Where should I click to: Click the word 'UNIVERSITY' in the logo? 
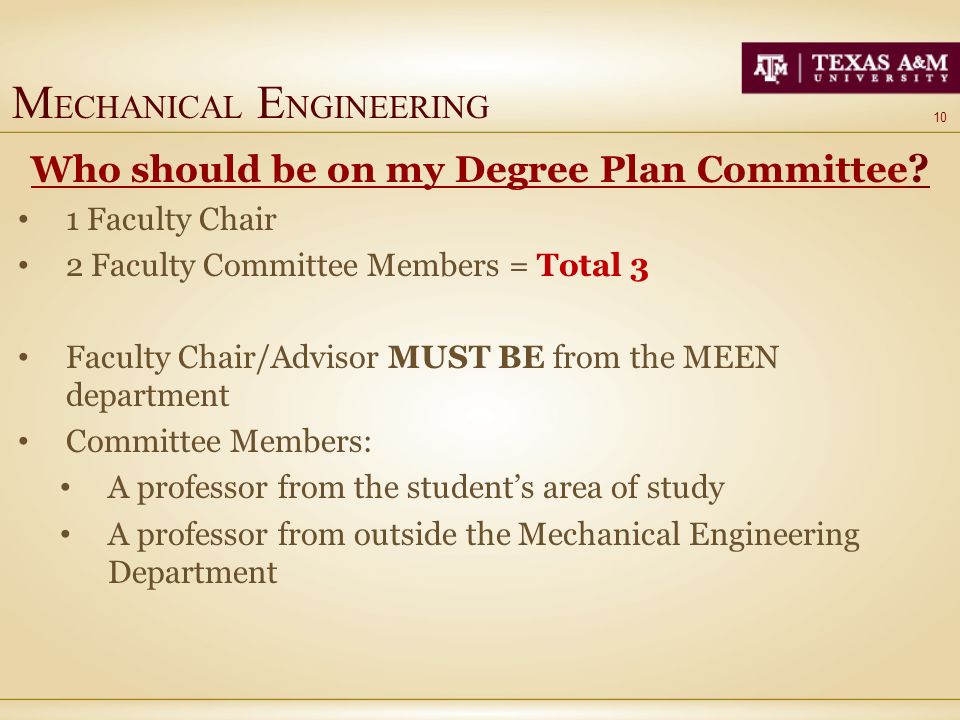[880, 78]
